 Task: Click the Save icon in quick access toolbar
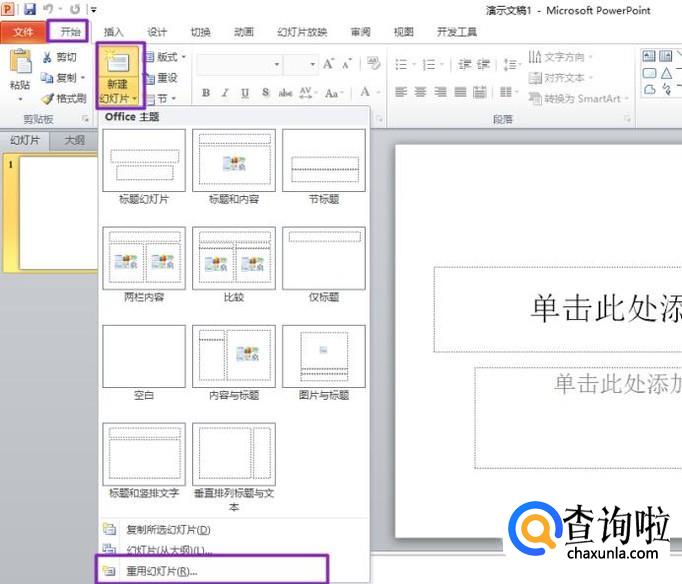pyautogui.click(x=30, y=9)
